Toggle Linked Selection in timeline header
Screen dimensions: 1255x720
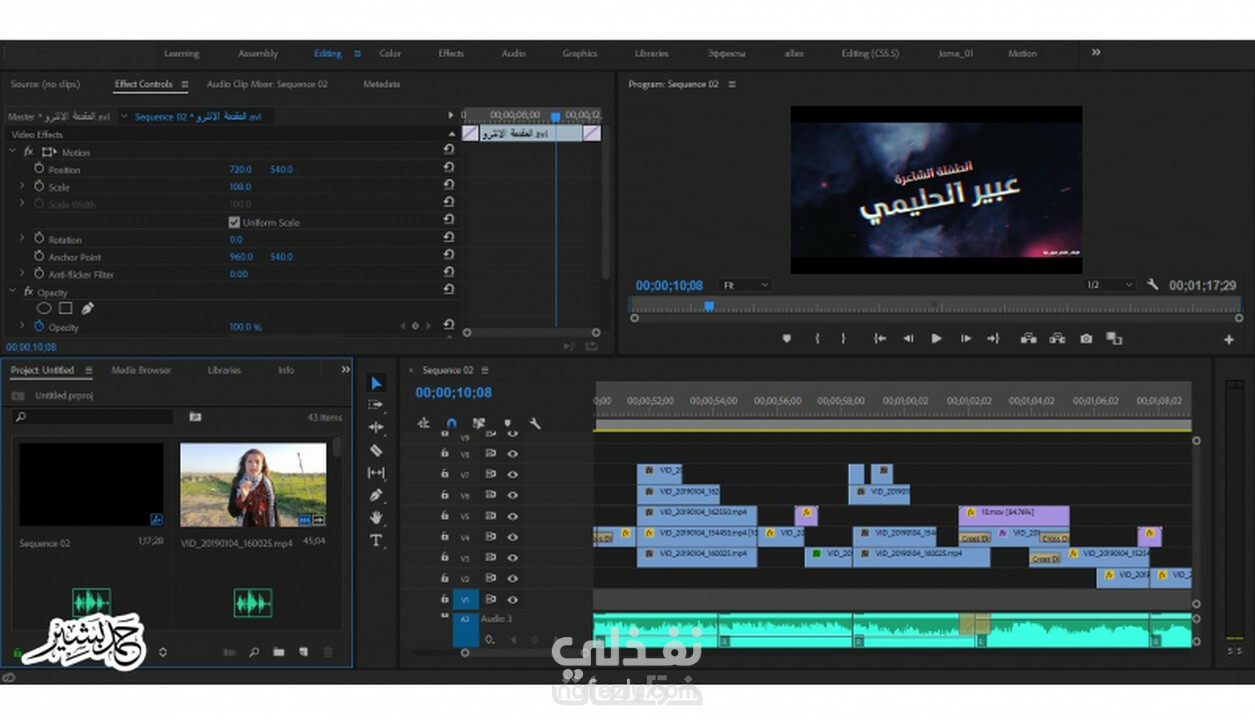[479, 423]
